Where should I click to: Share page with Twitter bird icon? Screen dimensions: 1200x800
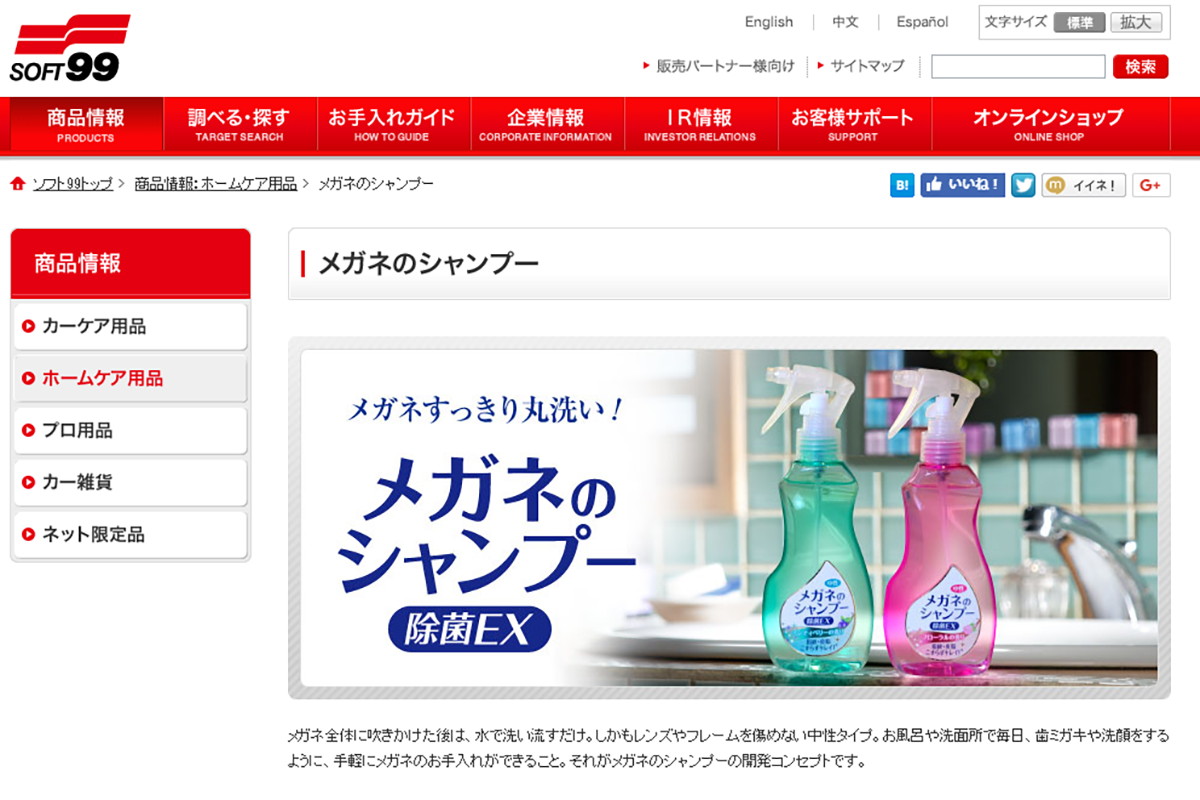tap(1023, 185)
